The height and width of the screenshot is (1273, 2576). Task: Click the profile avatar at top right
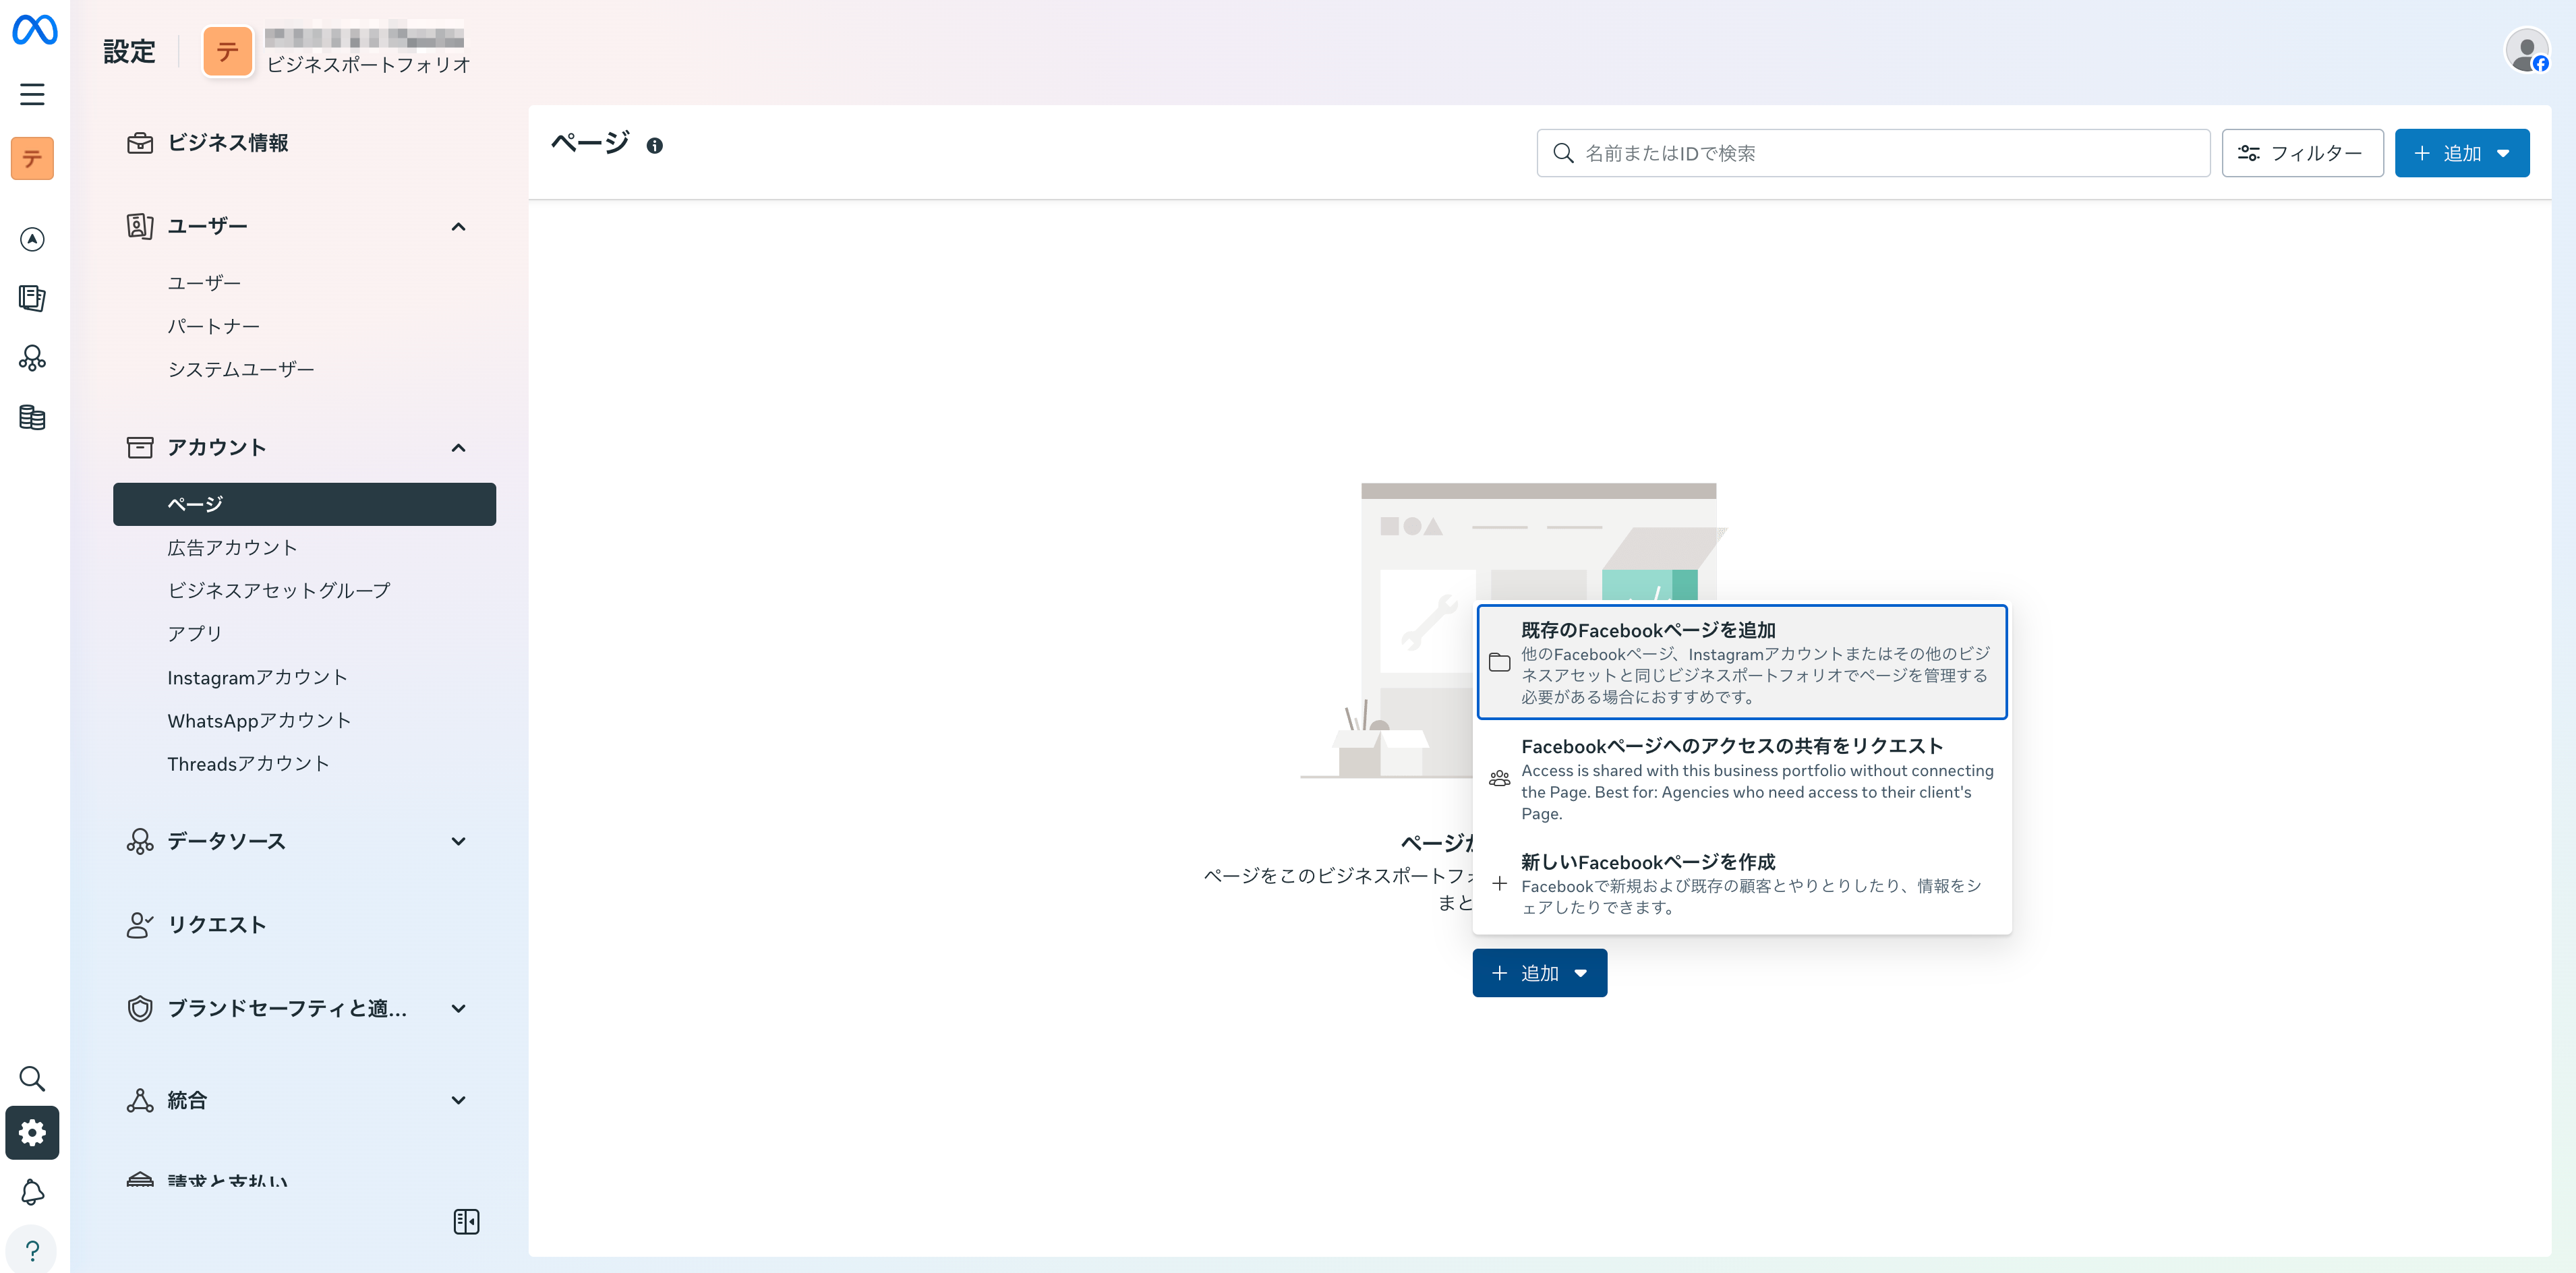(x=2526, y=50)
